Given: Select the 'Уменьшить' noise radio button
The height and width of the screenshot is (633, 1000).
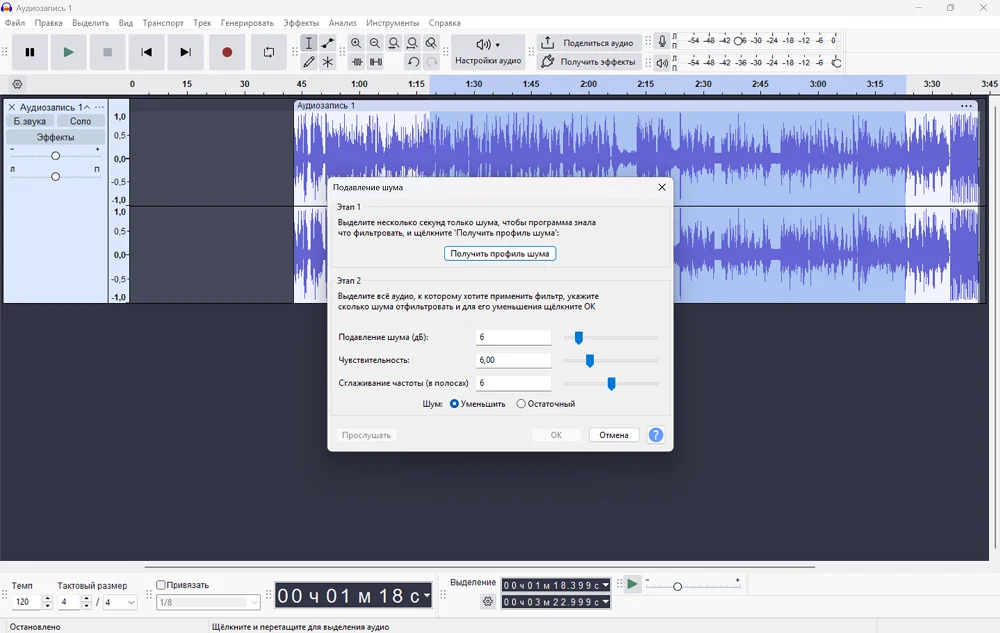Looking at the screenshot, I should (455, 404).
